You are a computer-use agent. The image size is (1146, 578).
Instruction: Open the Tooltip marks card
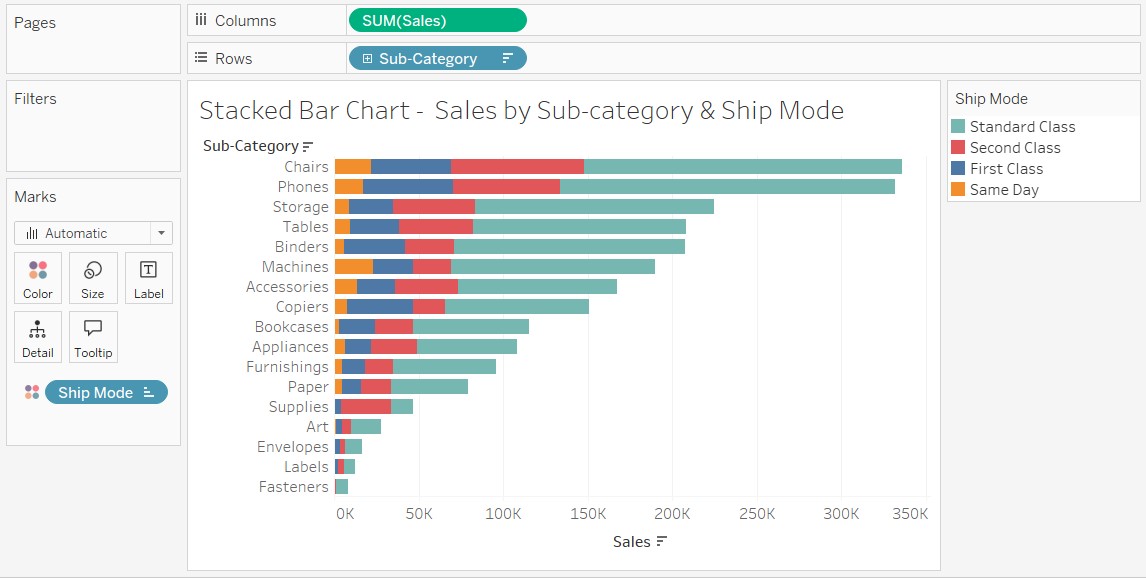point(93,337)
